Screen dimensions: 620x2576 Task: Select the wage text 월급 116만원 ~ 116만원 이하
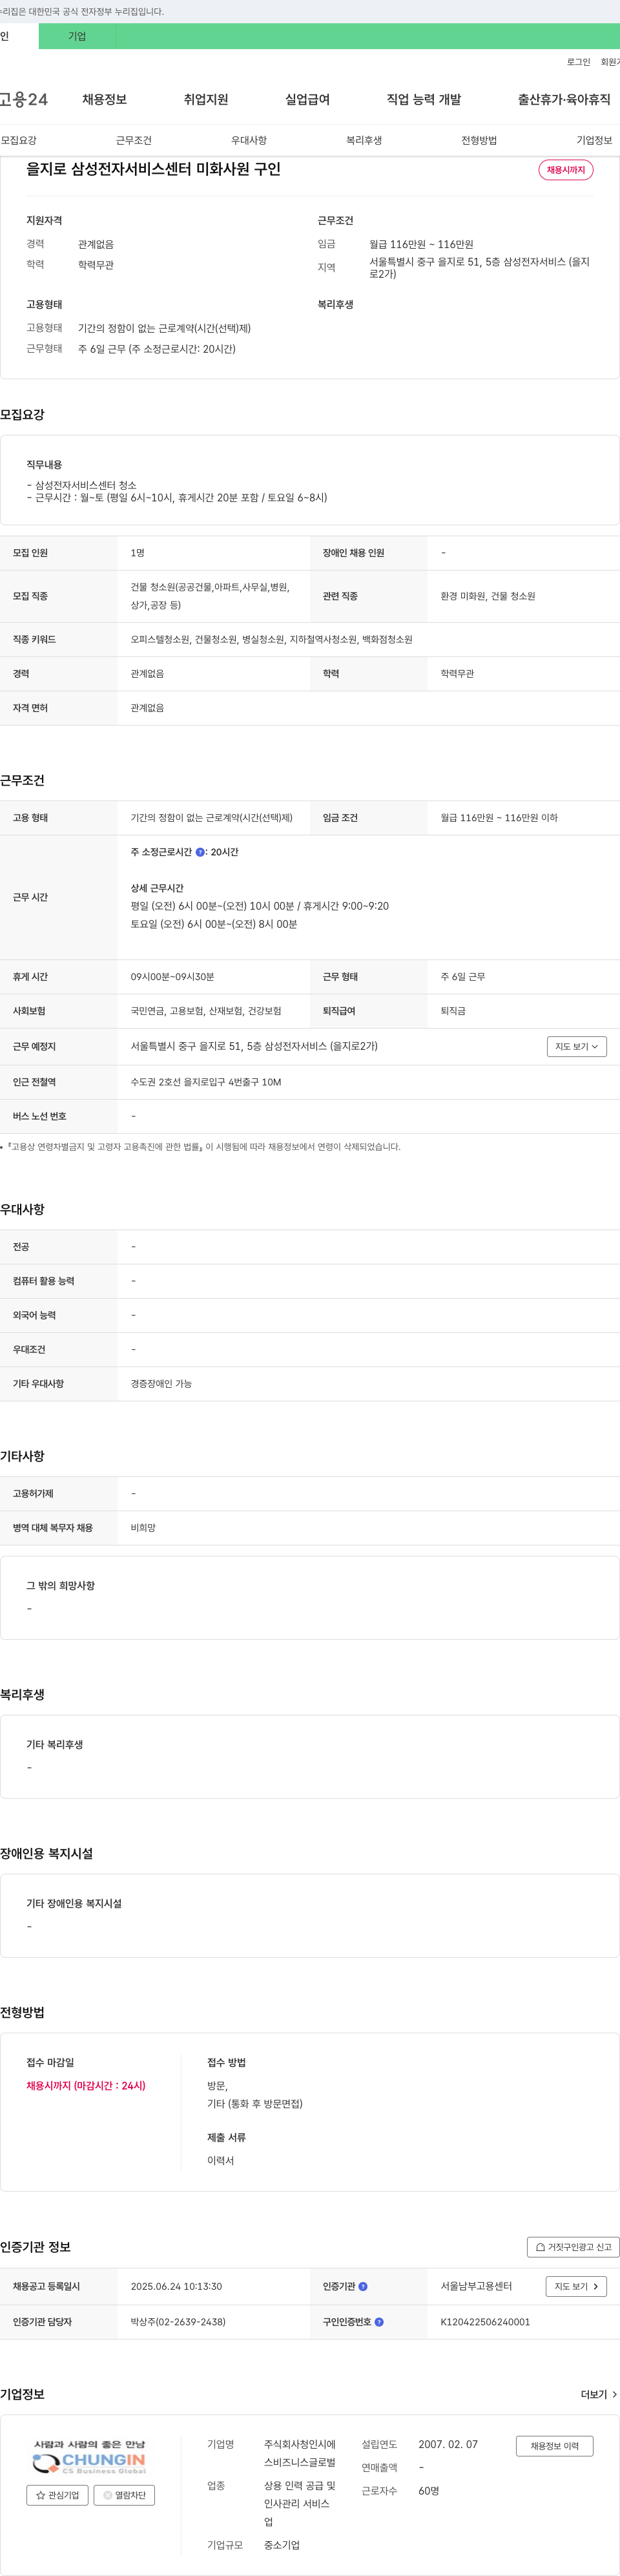point(499,818)
